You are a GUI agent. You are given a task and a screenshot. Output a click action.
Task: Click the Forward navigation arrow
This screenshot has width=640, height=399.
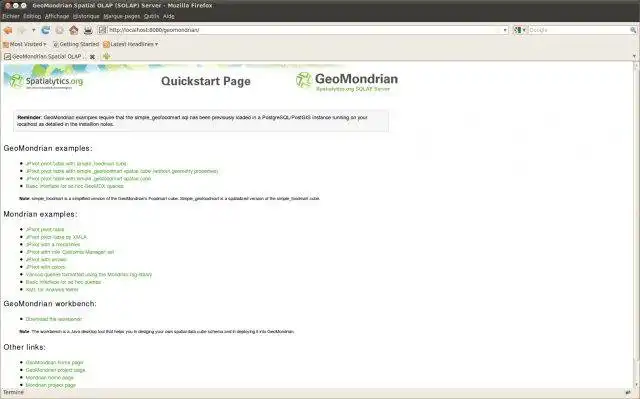(22, 30)
